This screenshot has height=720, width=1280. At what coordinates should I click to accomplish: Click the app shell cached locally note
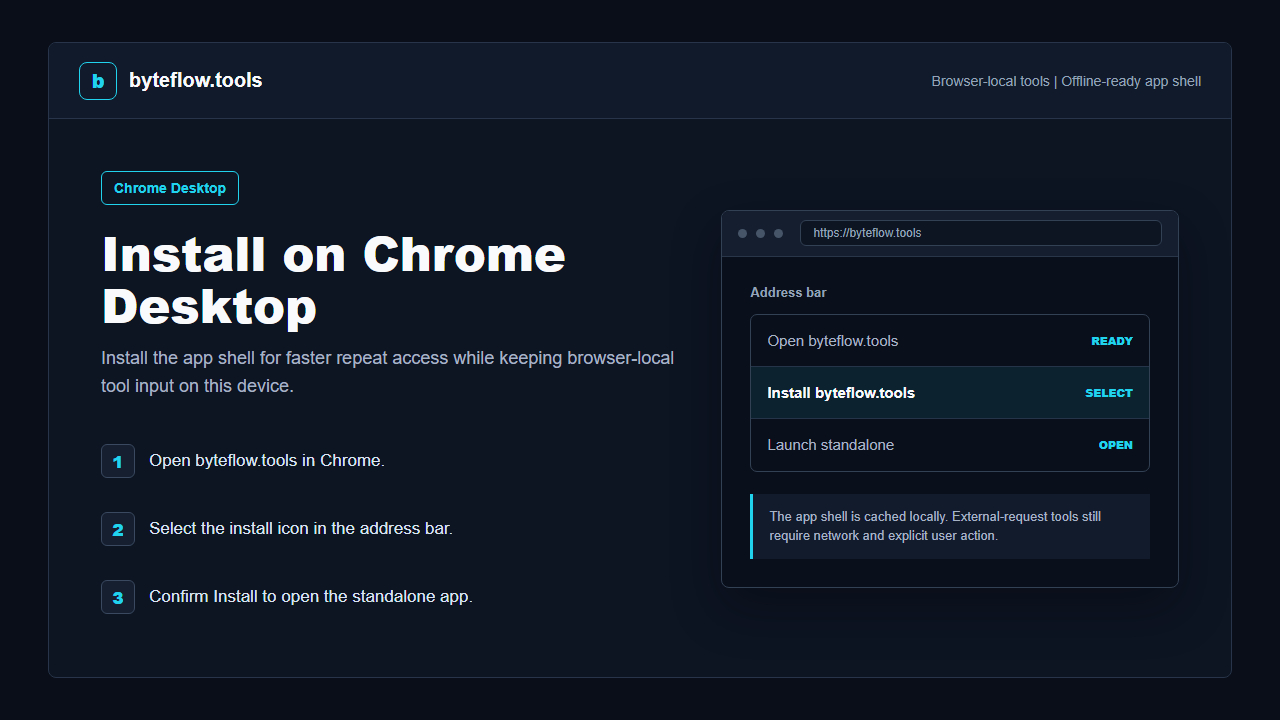(950, 526)
